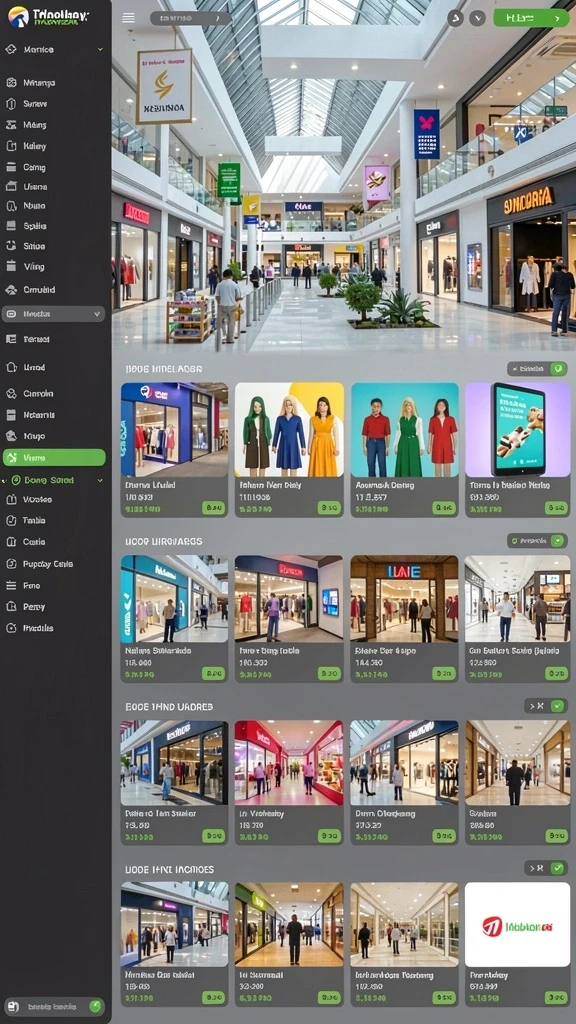
Task: Click the Cmubid cloud icon in sidebar
Action: pyautogui.click(x=10, y=289)
